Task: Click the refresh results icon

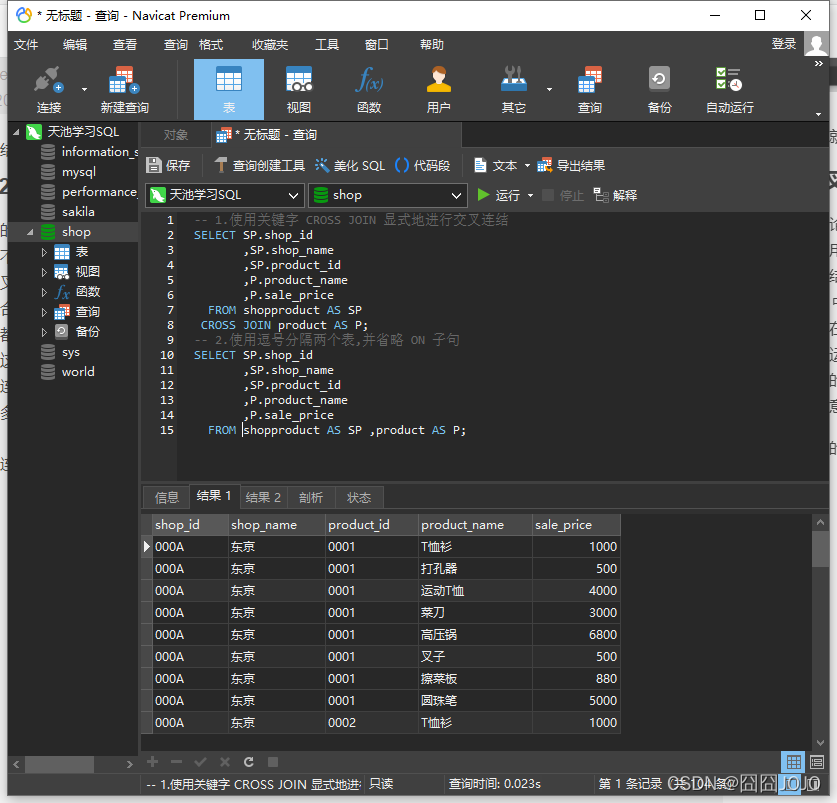Action: [x=249, y=762]
